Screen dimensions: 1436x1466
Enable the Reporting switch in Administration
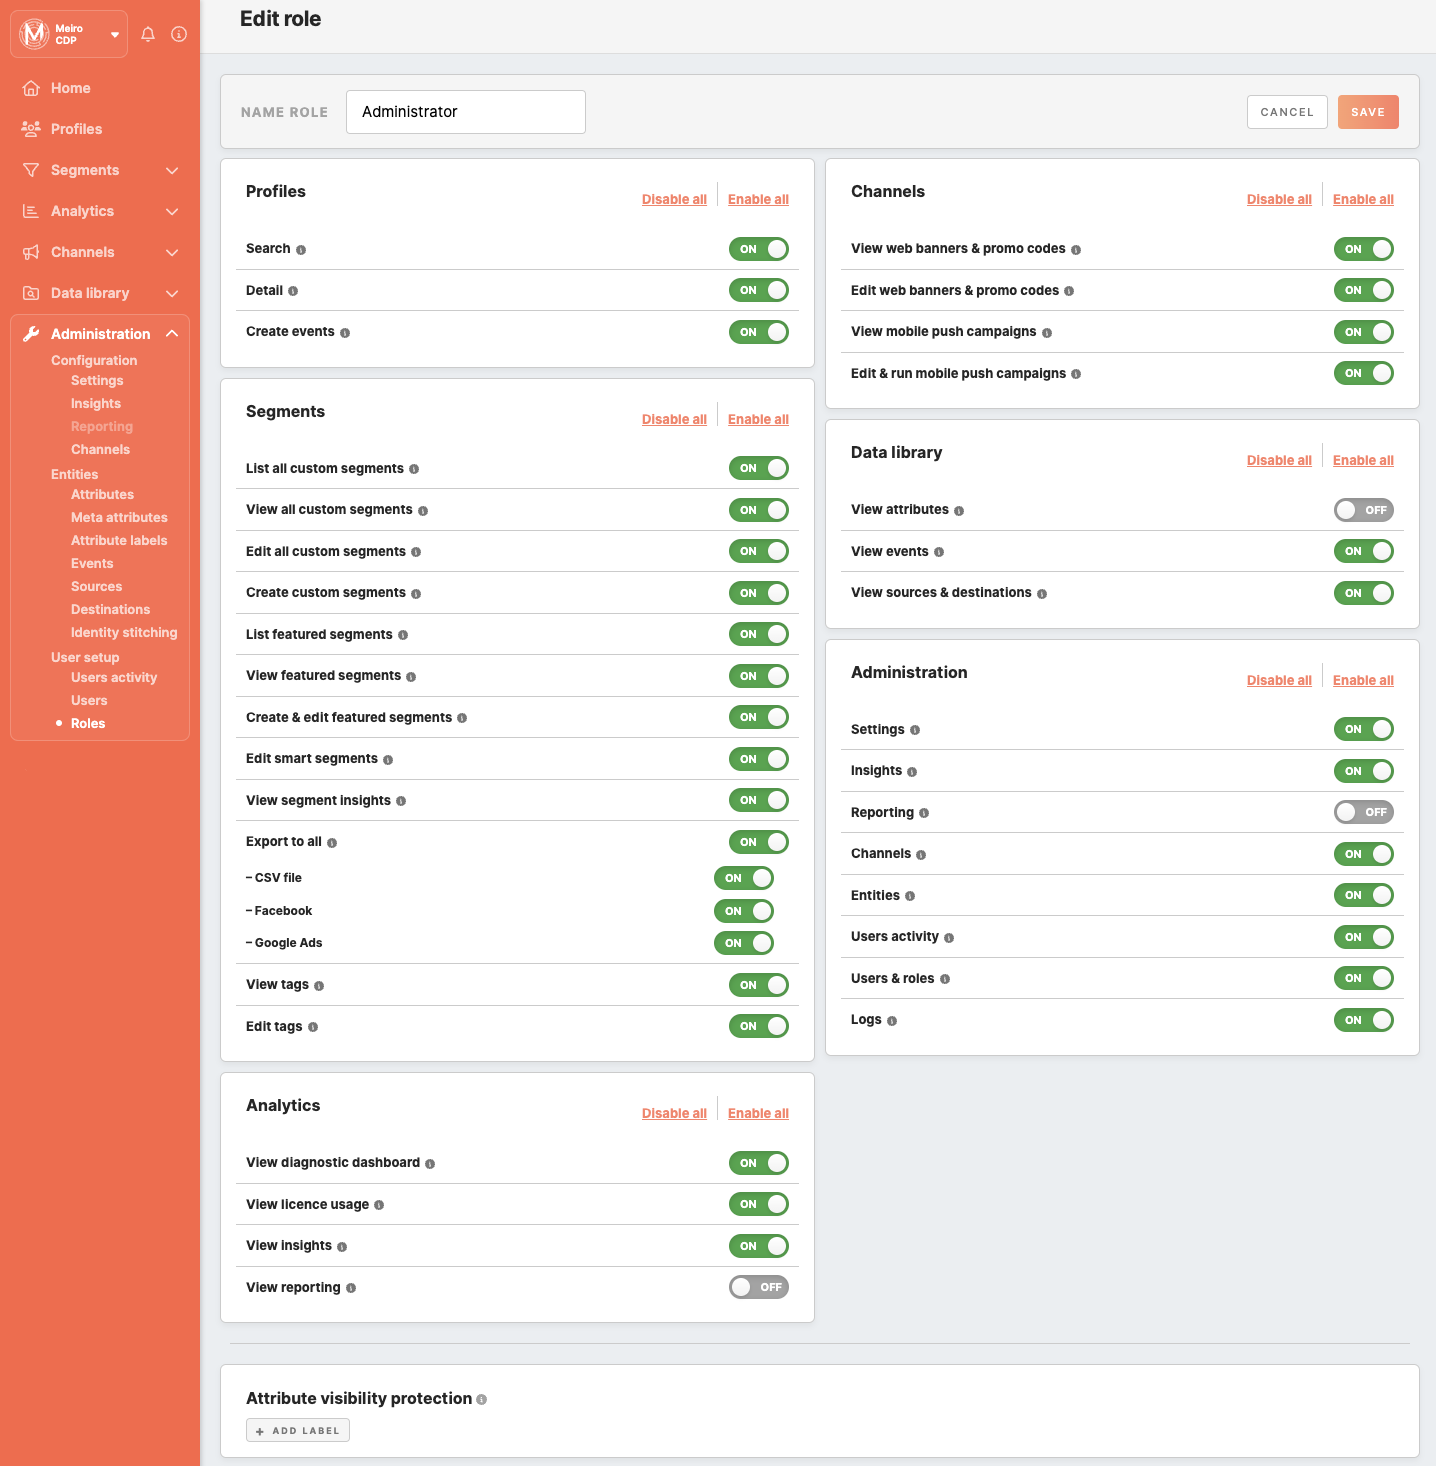(1364, 812)
